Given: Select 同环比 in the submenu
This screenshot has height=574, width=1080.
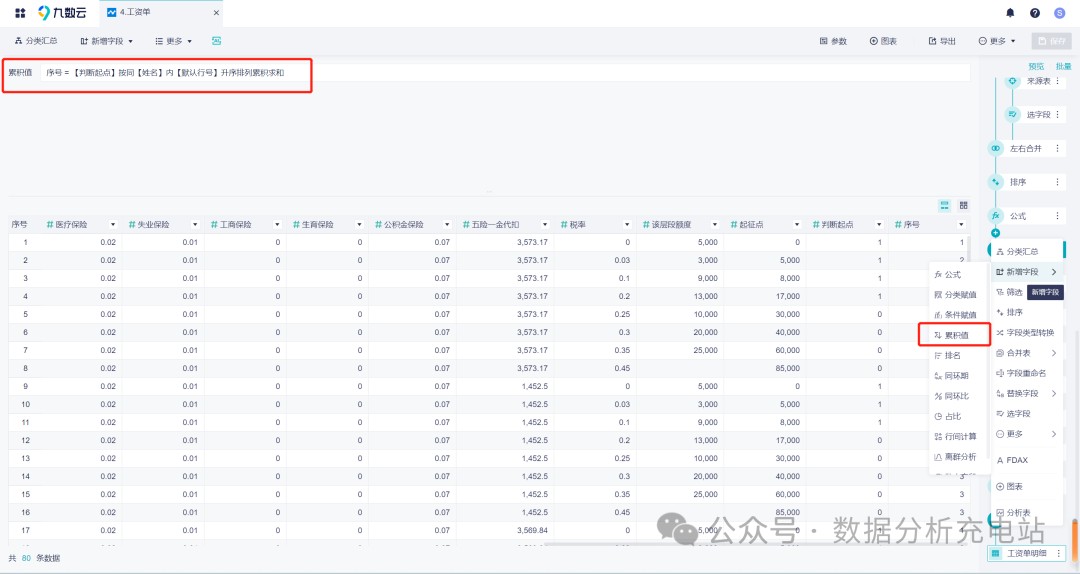Looking at the screenshot, I should point(959,396).
